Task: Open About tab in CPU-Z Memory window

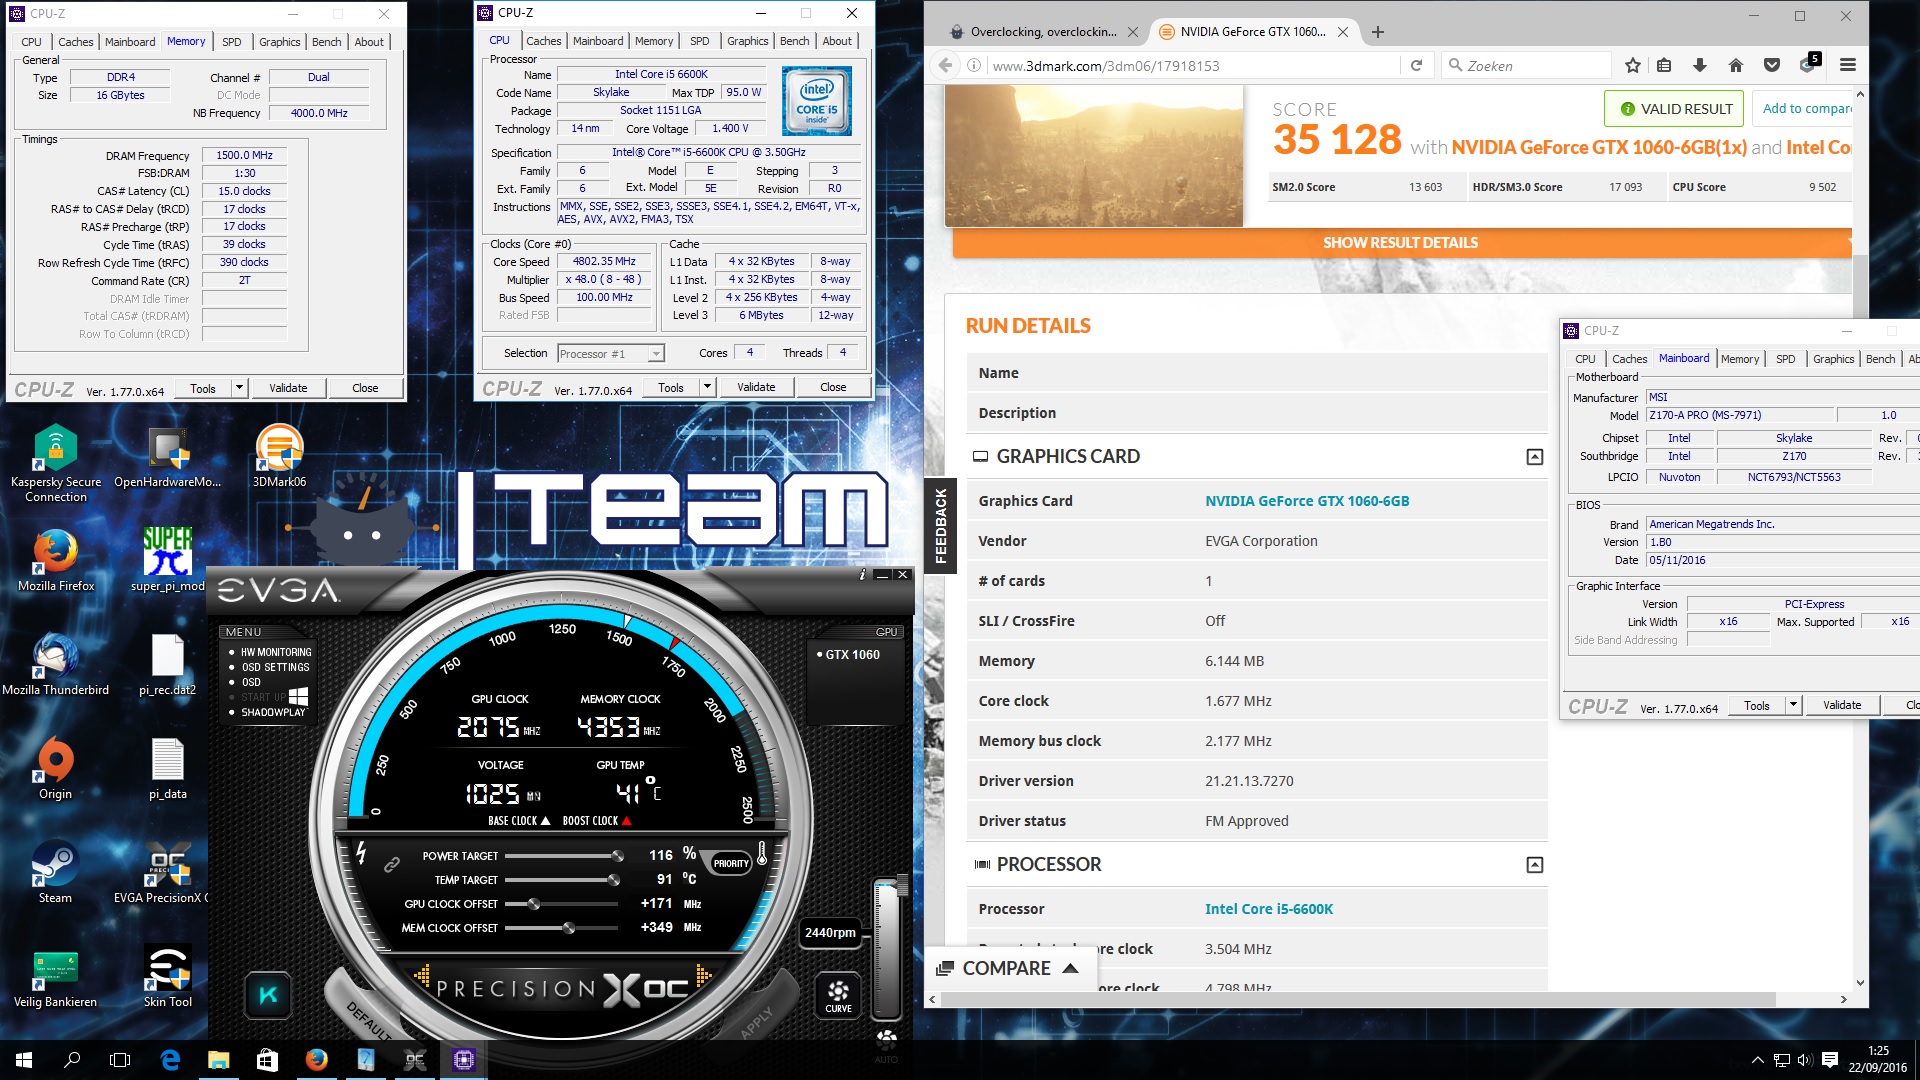Action: coord(369,42)
